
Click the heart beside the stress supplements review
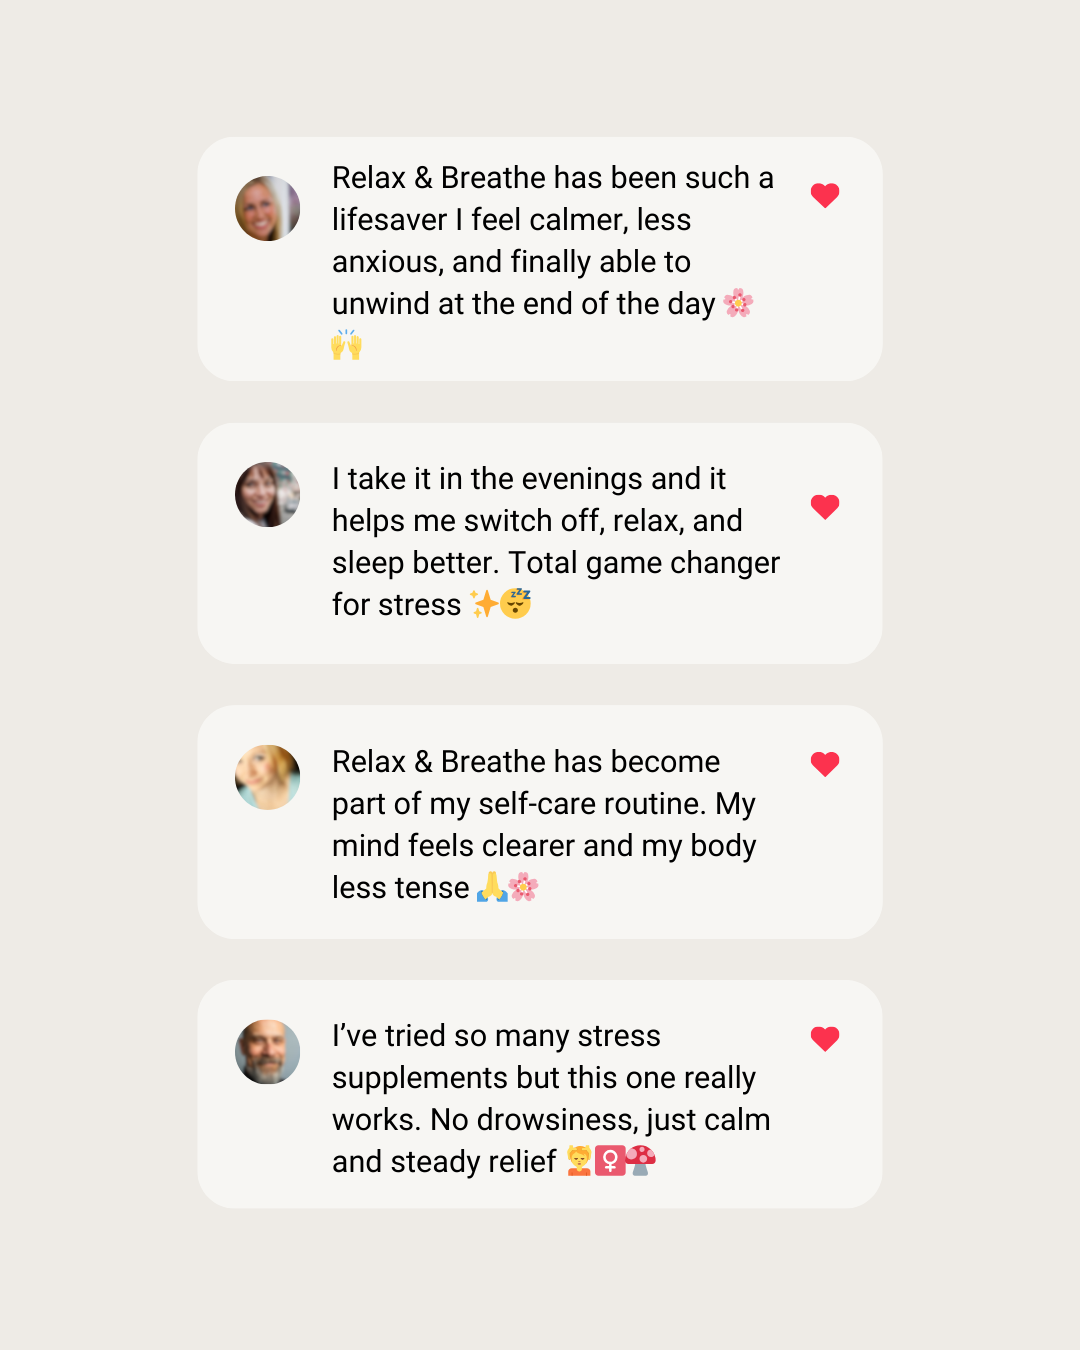[x=825, y=1039]
